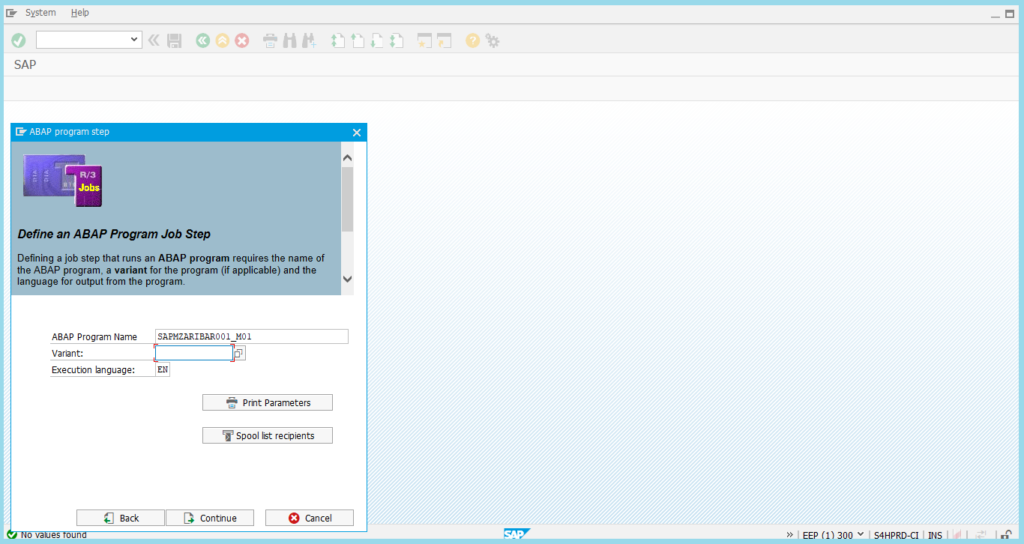Screen dimensions: 1024x544
Task: Click the green Enter checkmark icon
Action: [x=18, y=40]
